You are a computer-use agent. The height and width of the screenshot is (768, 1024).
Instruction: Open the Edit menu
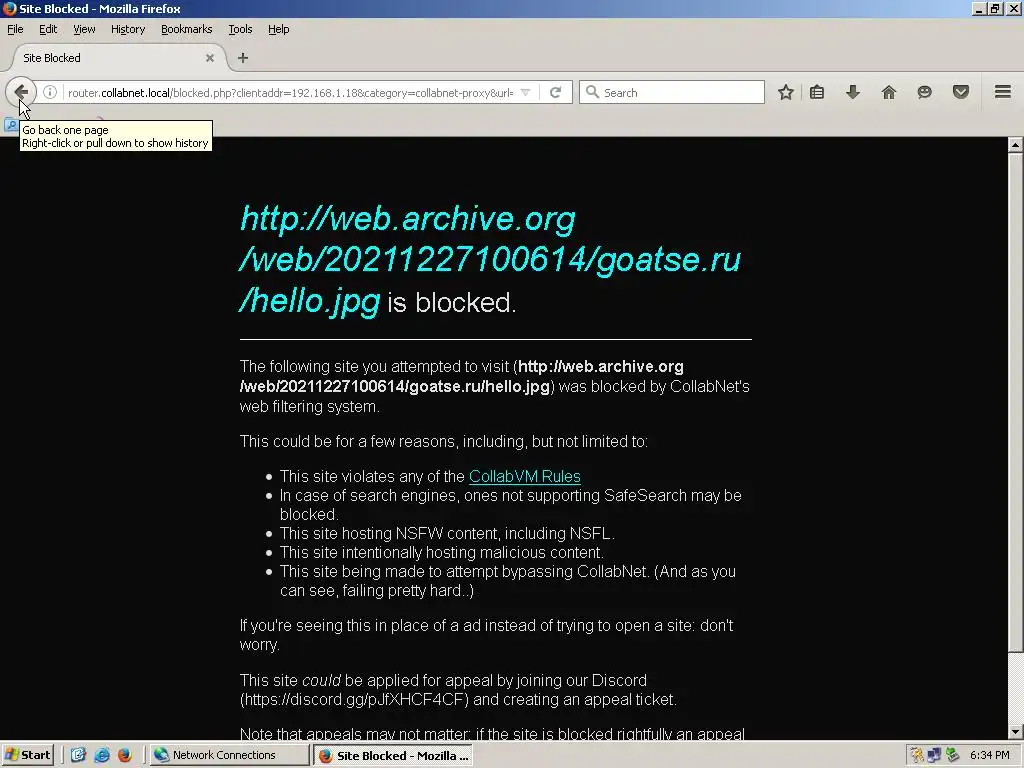pos(48,29)
